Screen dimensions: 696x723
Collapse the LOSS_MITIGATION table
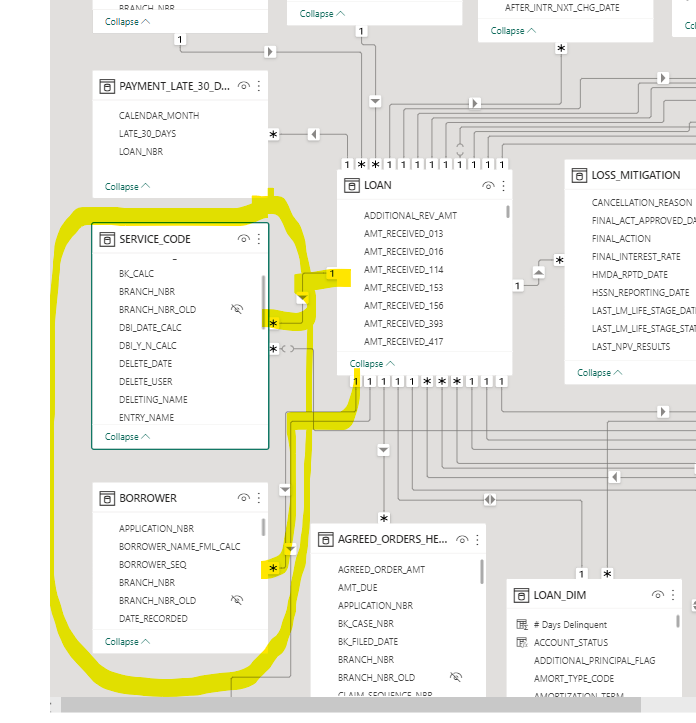pos(600,372)
